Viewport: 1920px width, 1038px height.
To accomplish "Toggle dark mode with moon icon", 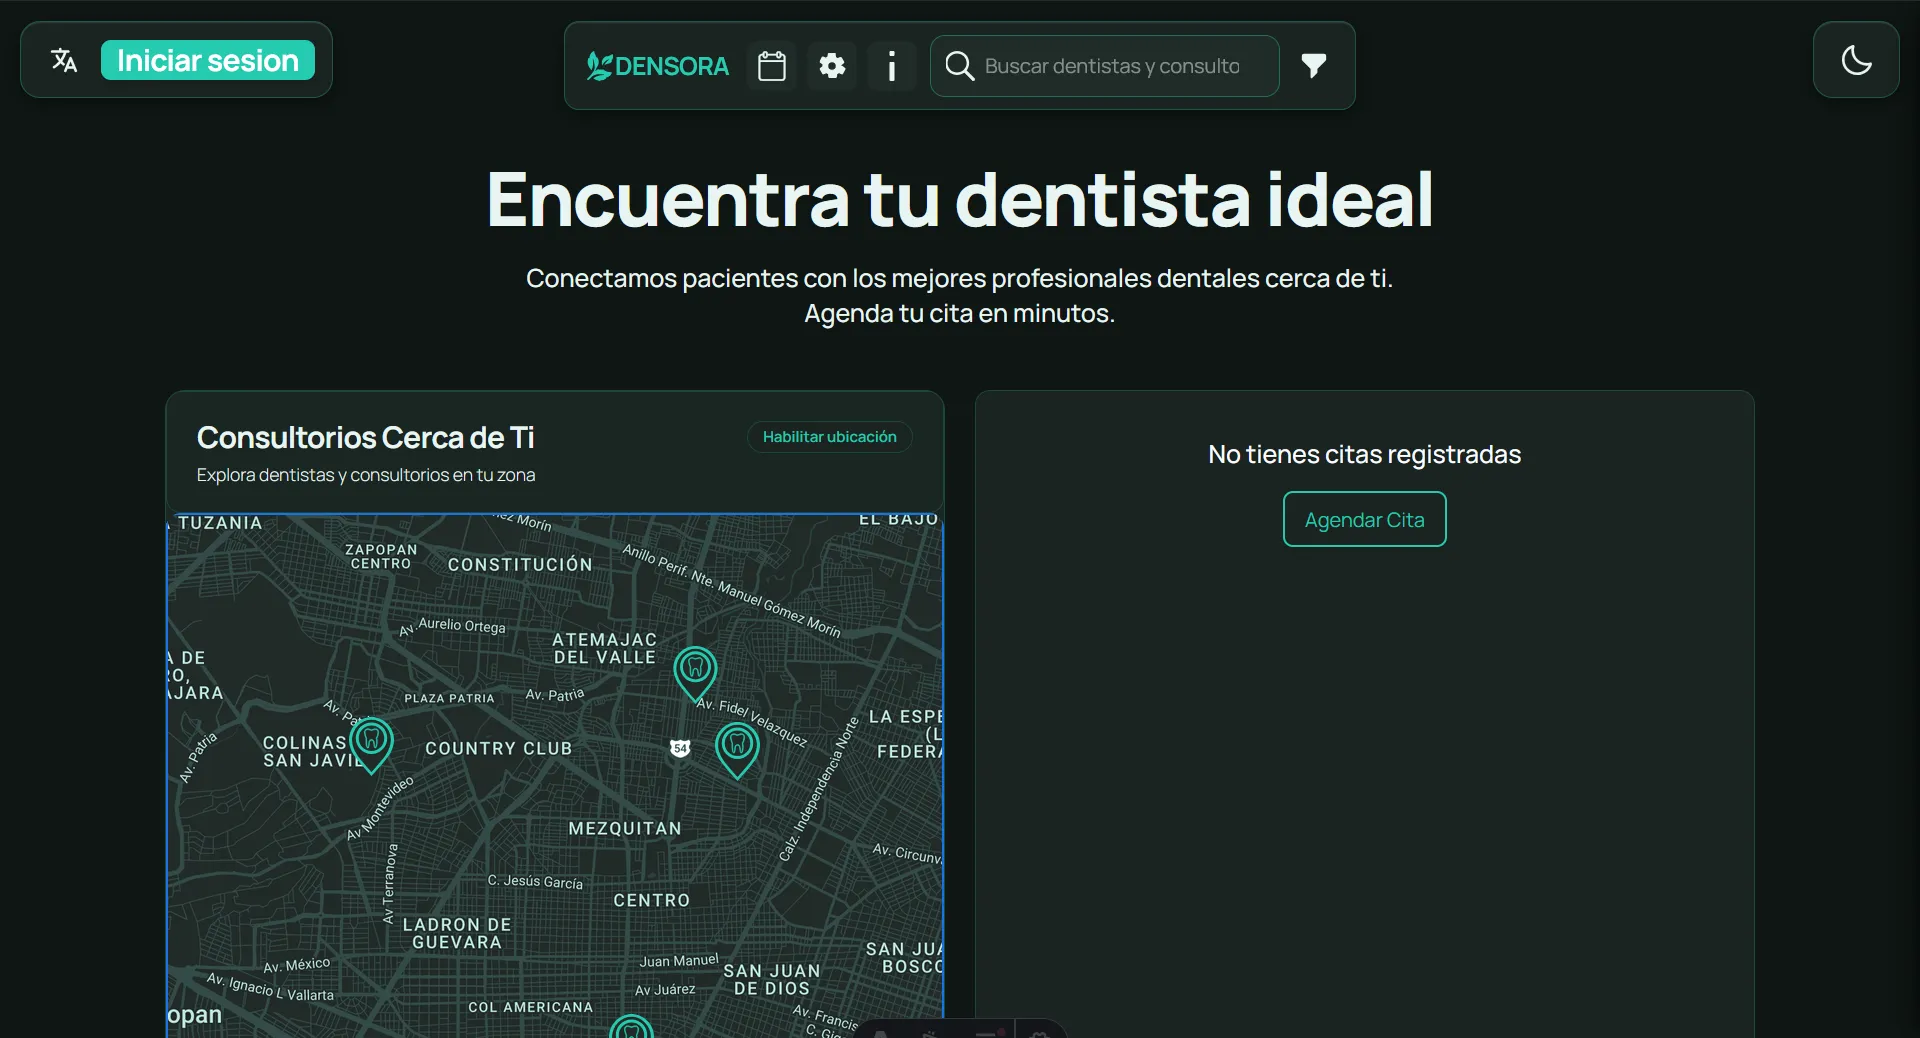I will coord(1856,61).
